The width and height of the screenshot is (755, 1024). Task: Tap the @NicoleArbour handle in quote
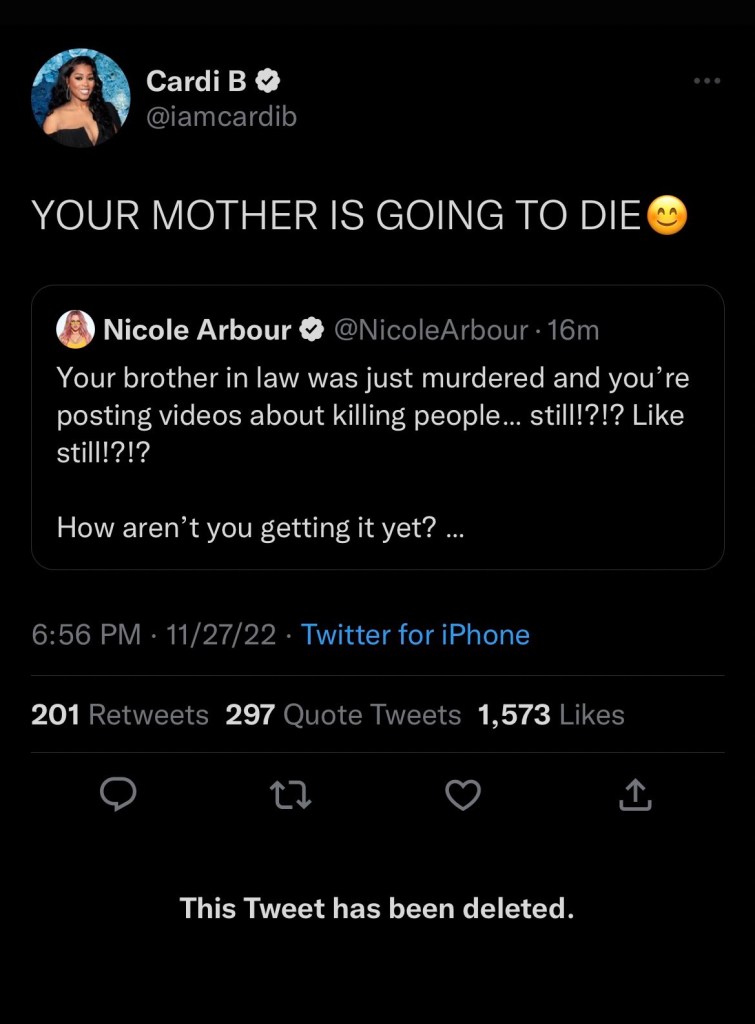[430, 329]
